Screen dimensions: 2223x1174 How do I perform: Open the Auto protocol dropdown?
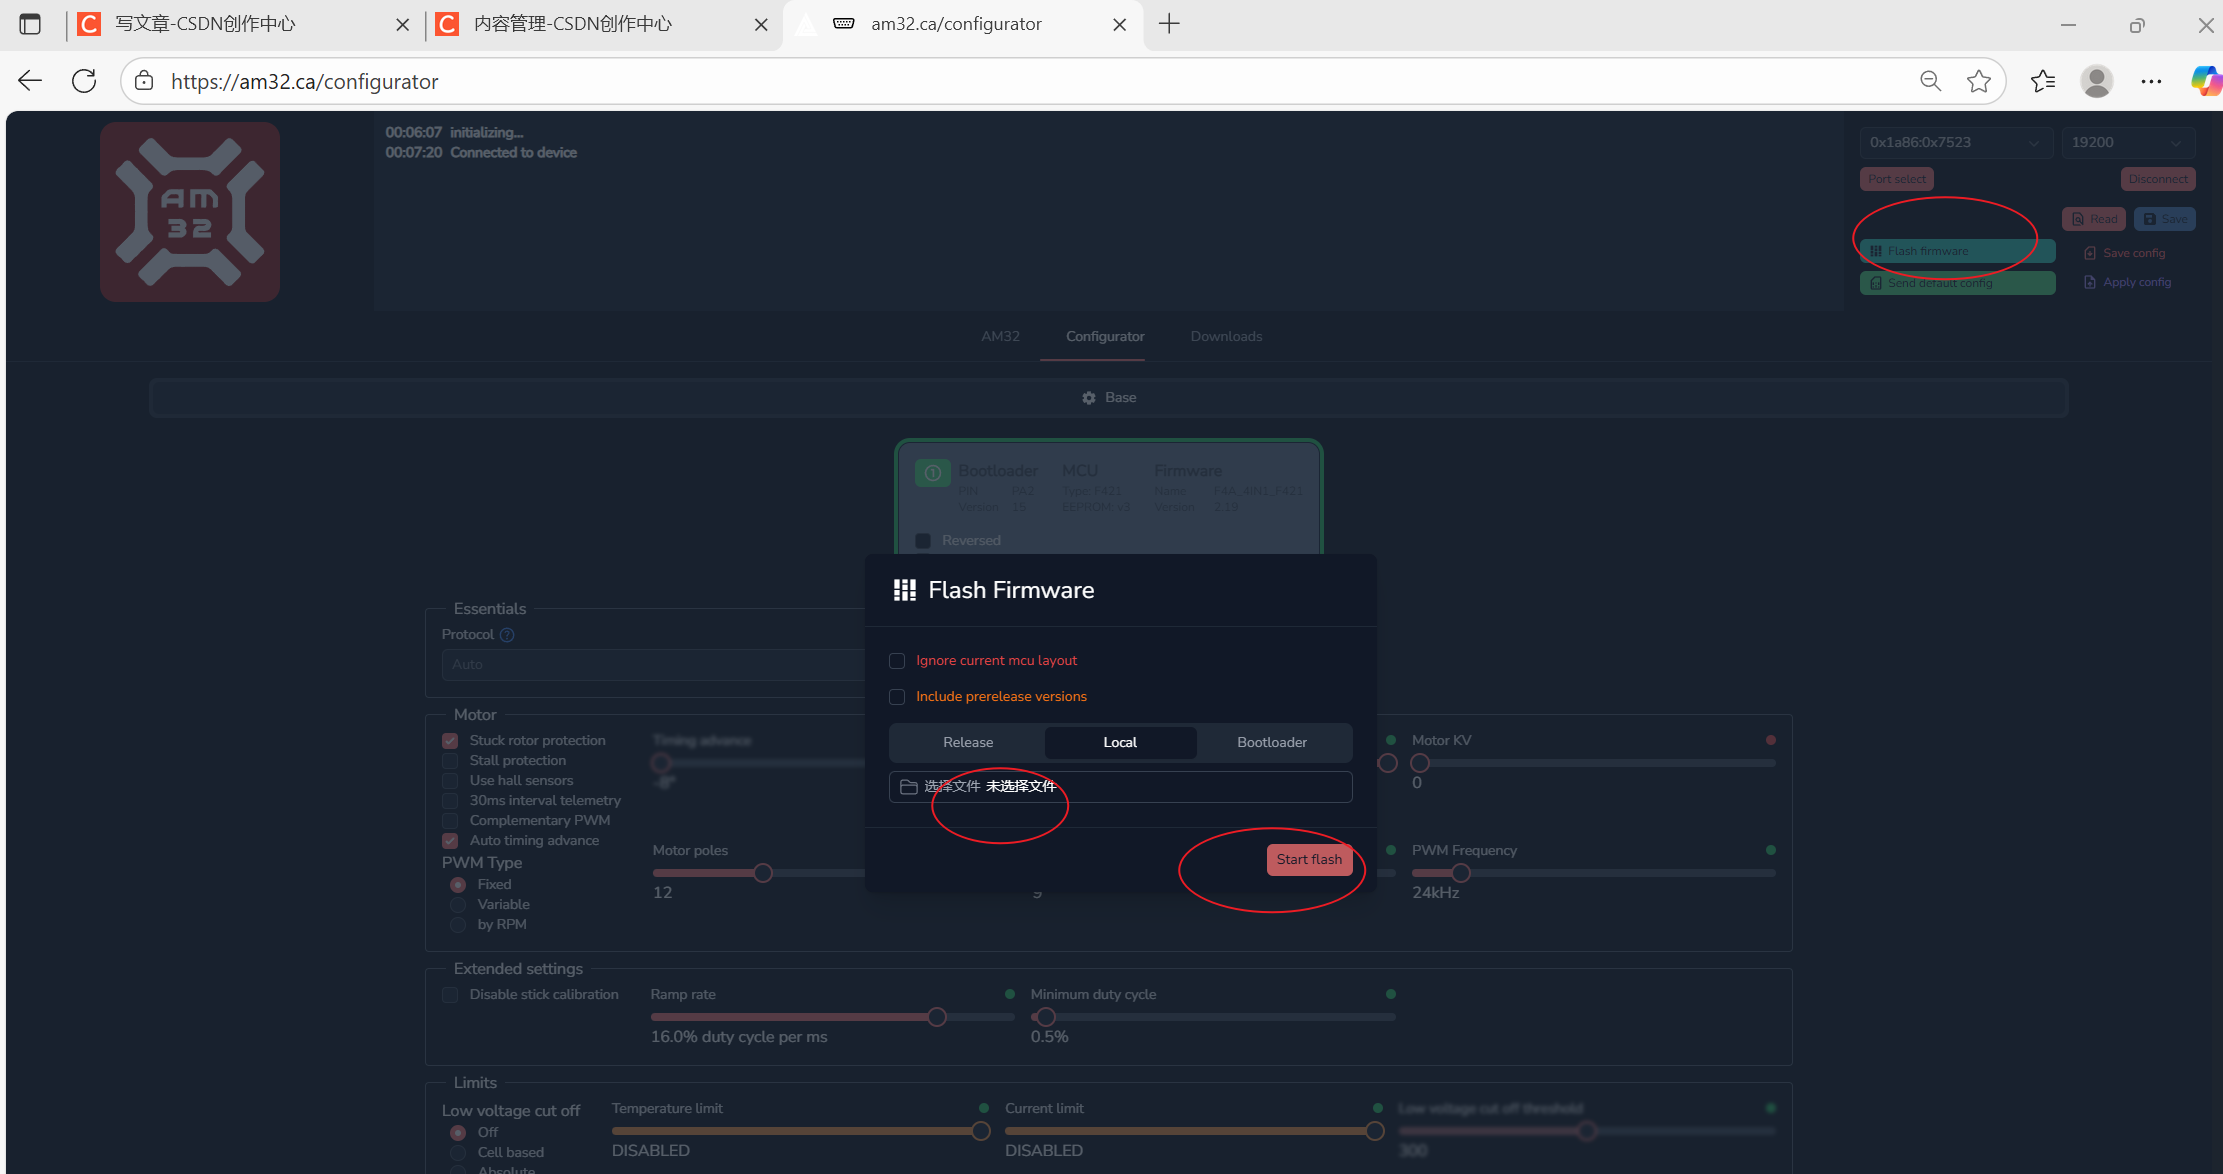650,665
